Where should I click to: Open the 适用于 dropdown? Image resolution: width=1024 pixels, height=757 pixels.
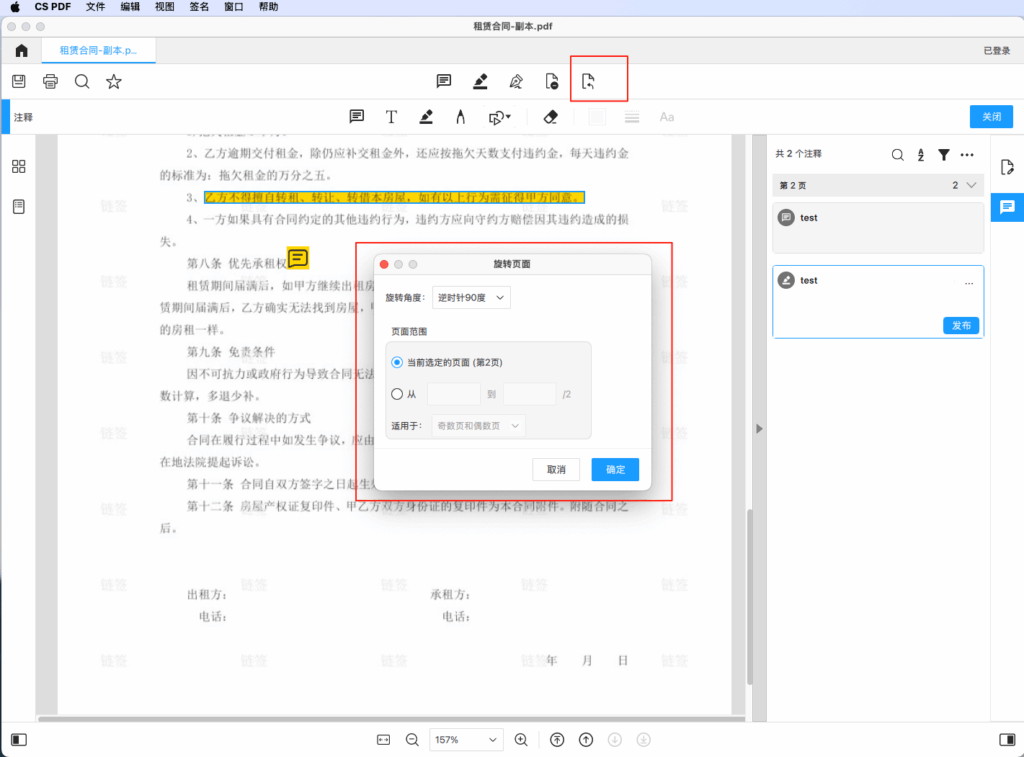(x=479, y=426)
